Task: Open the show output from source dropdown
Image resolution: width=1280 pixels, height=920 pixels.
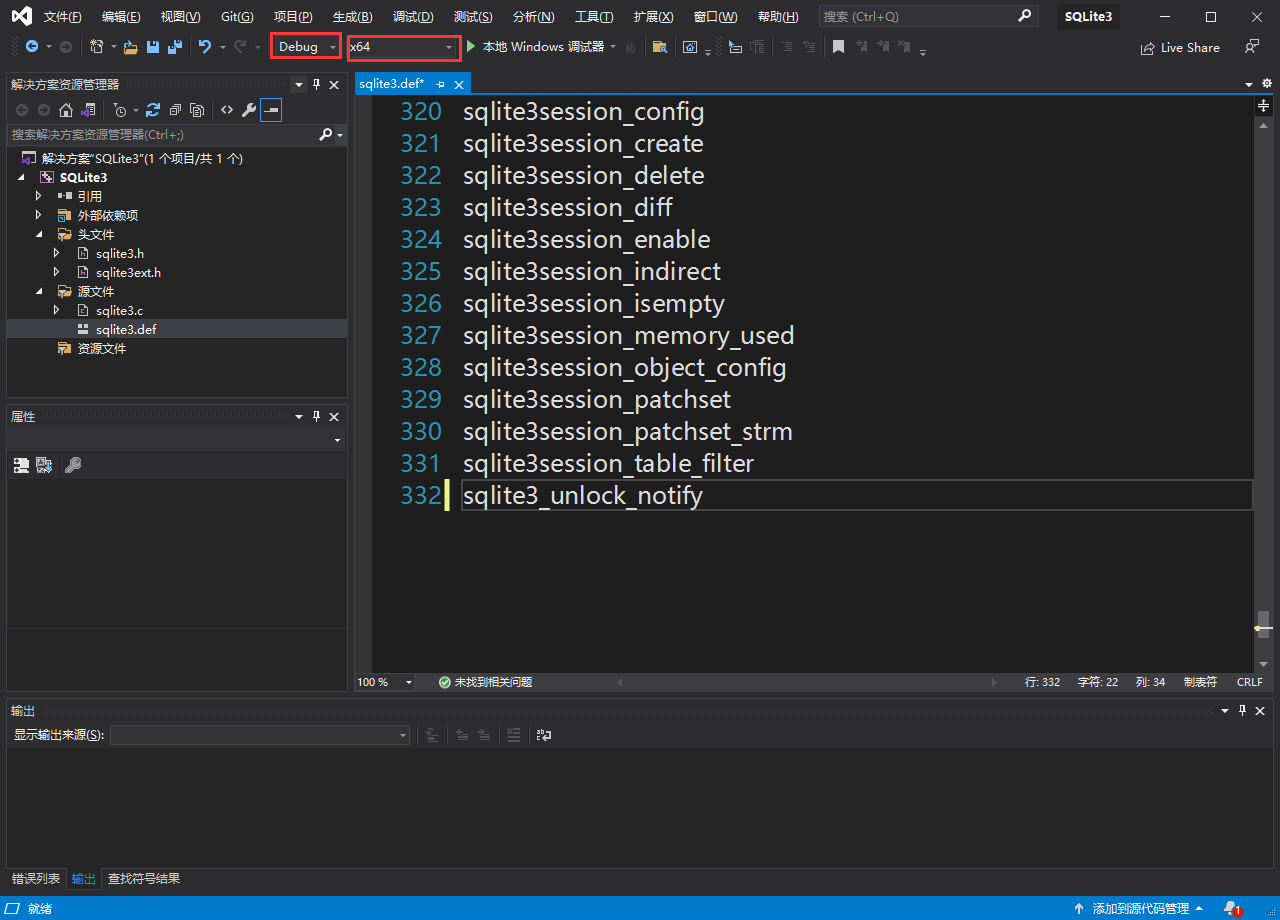Action: pos(260,735)
